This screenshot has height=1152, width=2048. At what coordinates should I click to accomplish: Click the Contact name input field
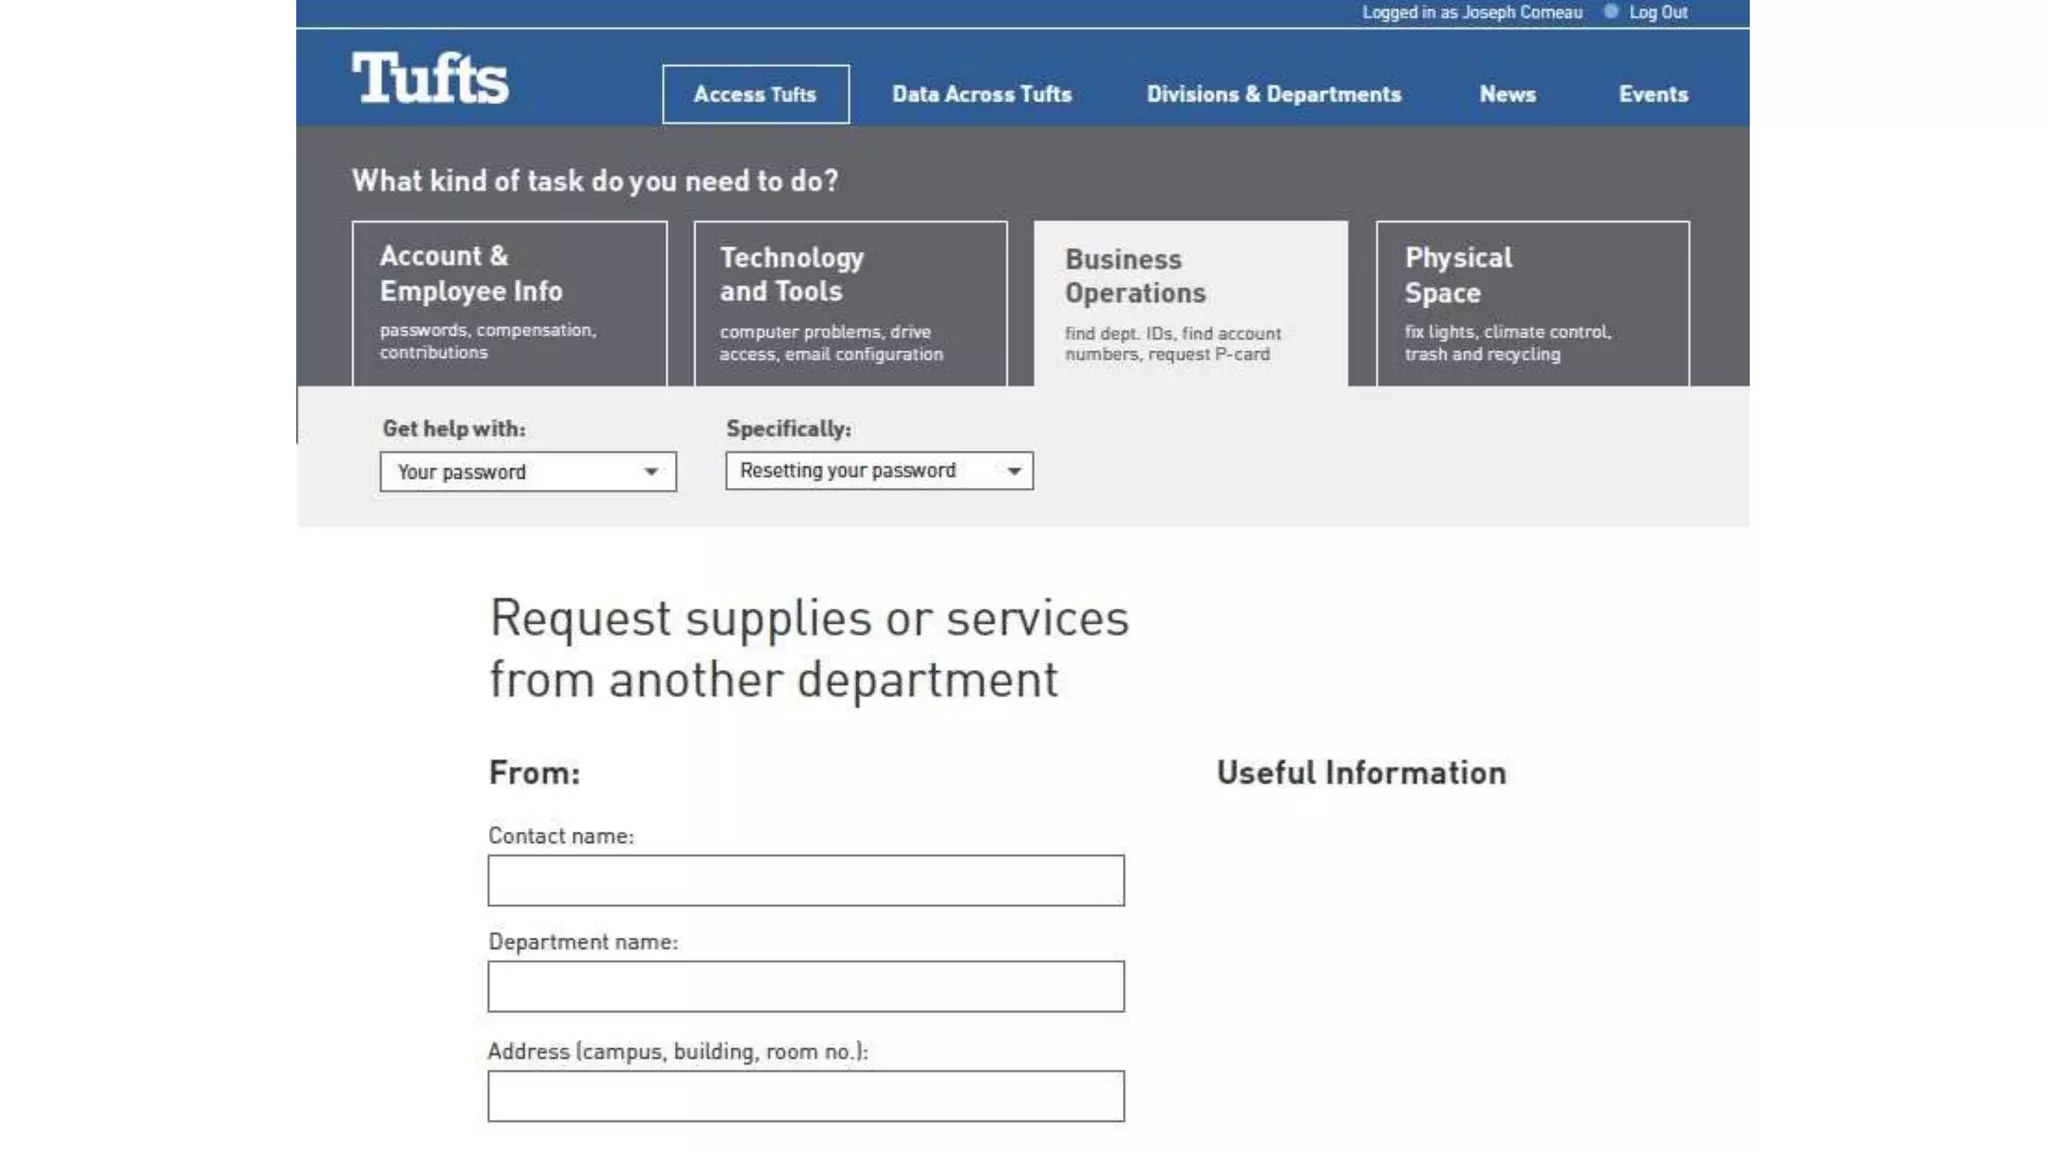[806, 880]
